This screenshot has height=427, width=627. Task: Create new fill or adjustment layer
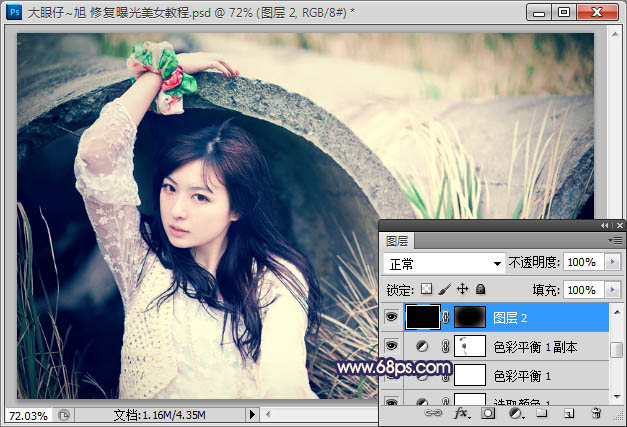tap(516, 413)
